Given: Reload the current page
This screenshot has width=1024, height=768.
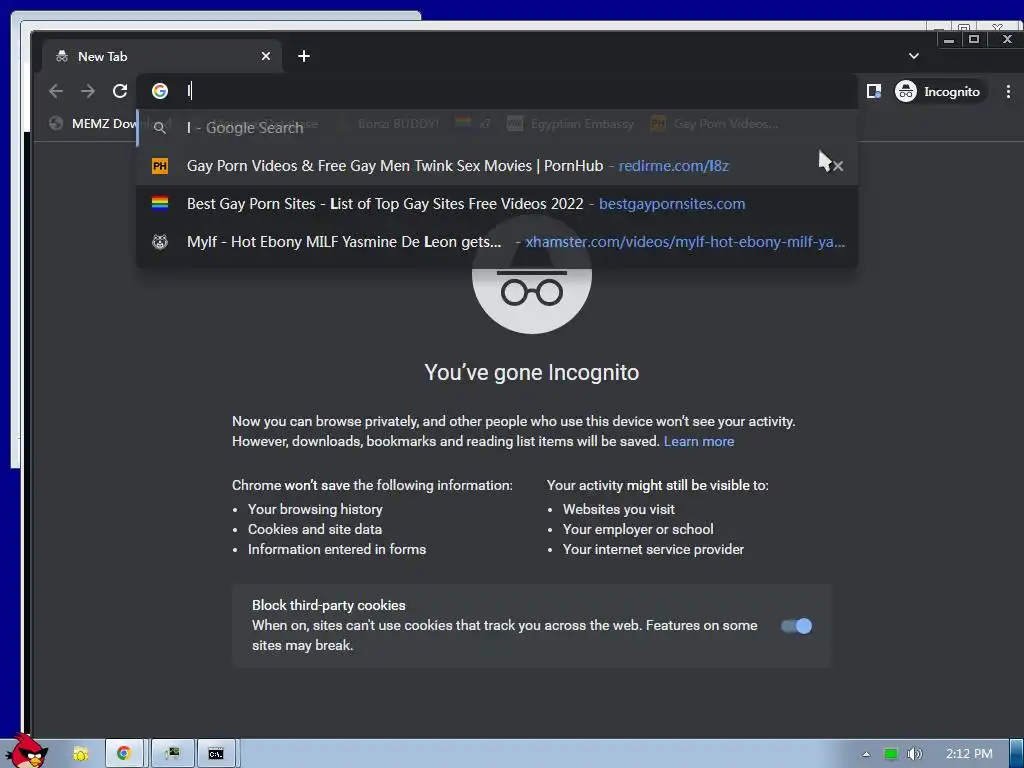Looking at the screenshot, I should [x=120, y=91].
